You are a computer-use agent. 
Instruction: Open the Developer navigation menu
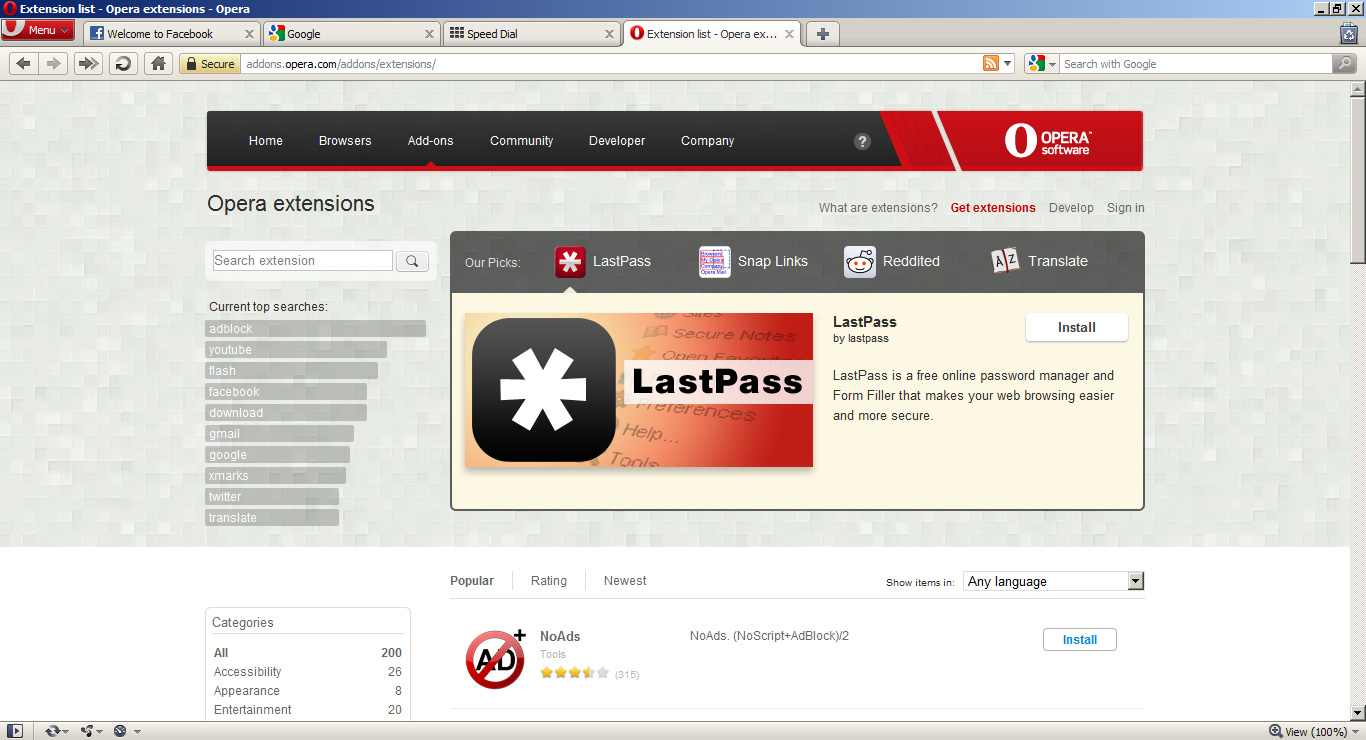616,141
